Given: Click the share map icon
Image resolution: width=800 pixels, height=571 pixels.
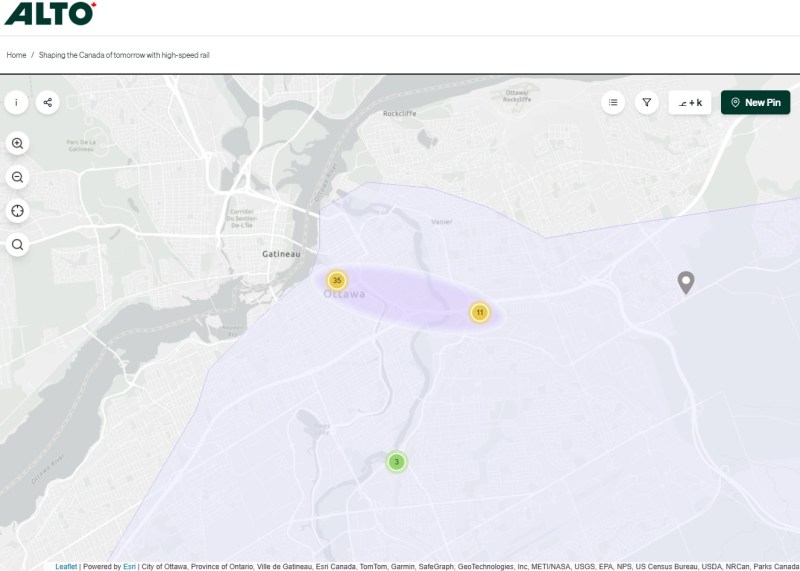Looking at the screenshot, I should (x=47, y=102).
